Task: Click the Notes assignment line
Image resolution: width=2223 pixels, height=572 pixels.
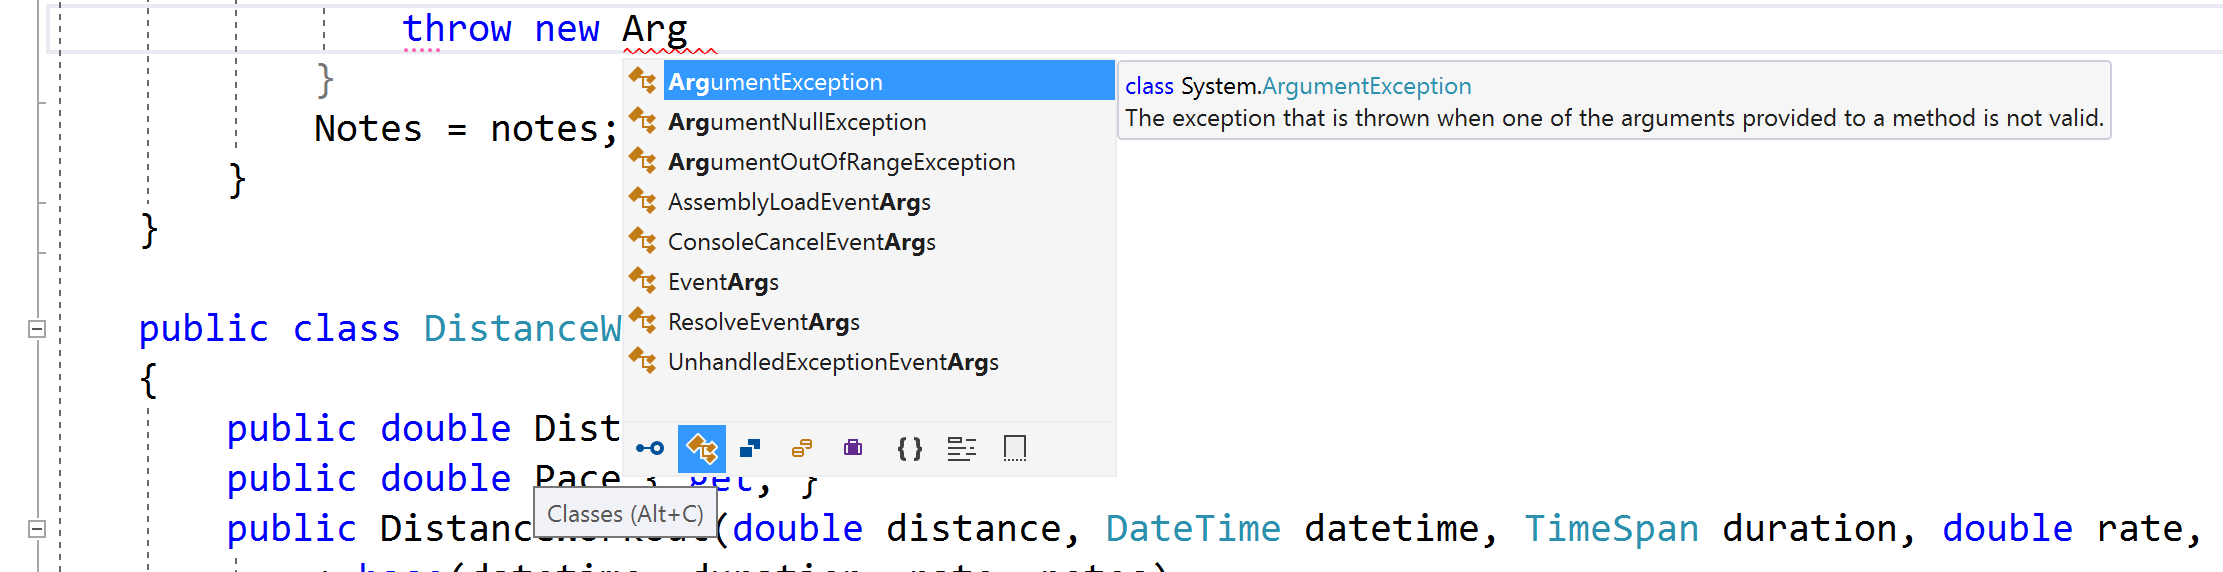Action: [466, 129]
